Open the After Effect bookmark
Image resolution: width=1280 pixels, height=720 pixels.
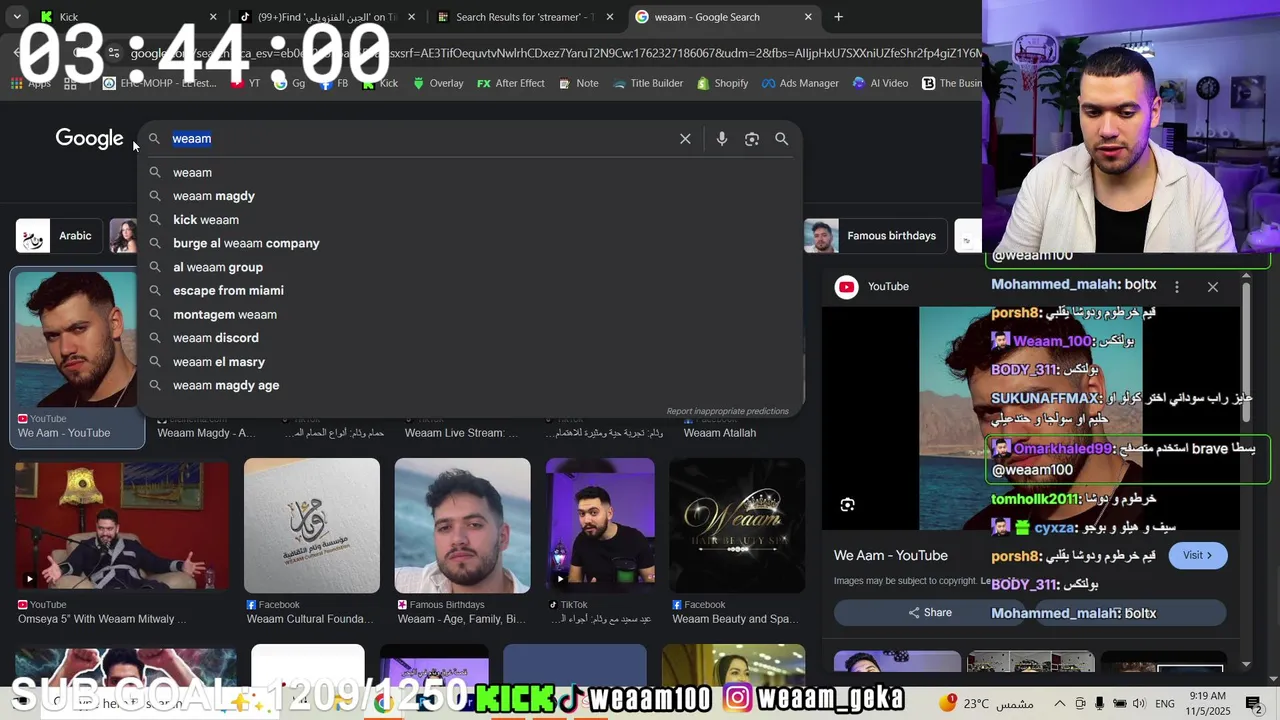[511, 83]
